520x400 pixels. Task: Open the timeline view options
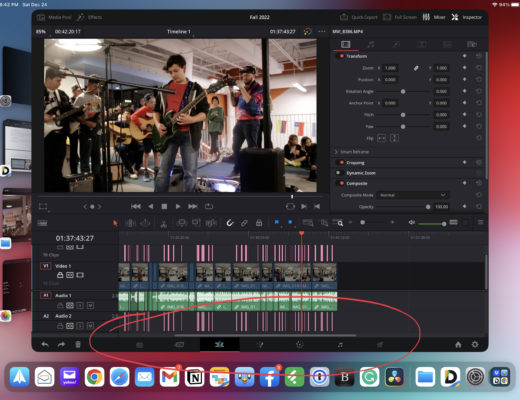click(x=42, y=223)
